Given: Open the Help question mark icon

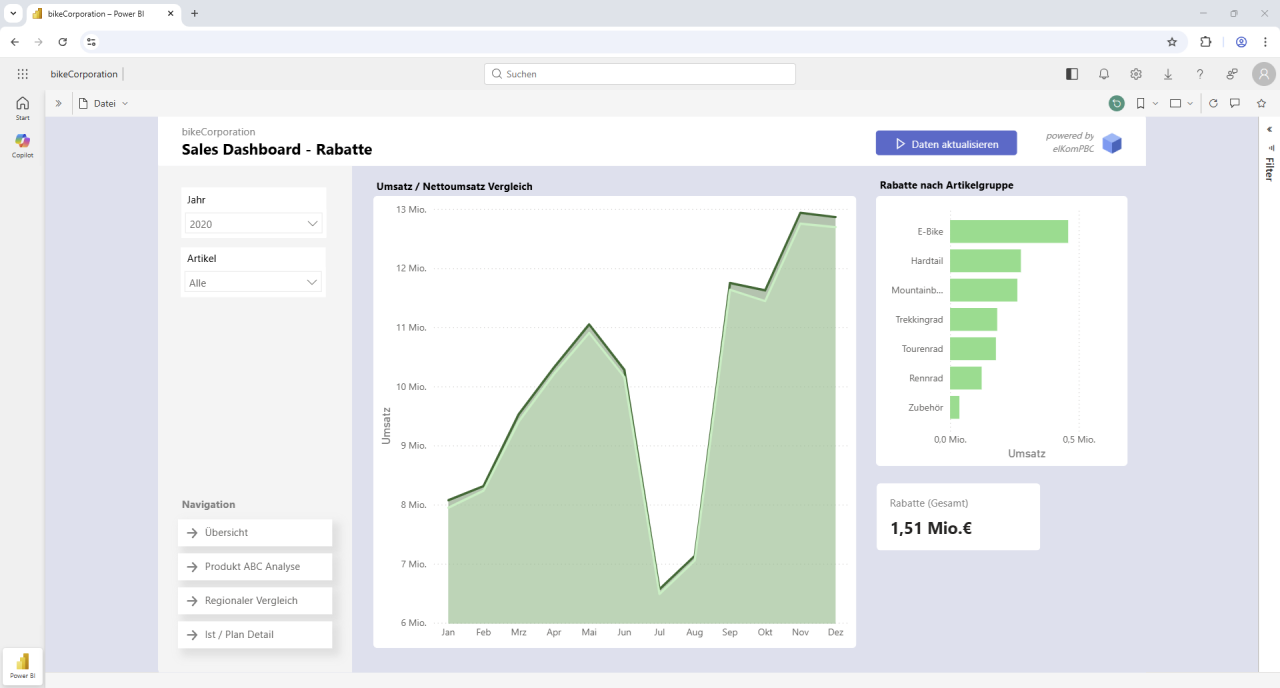Looking at the screenshot, I should click(x=1200, y=74).
